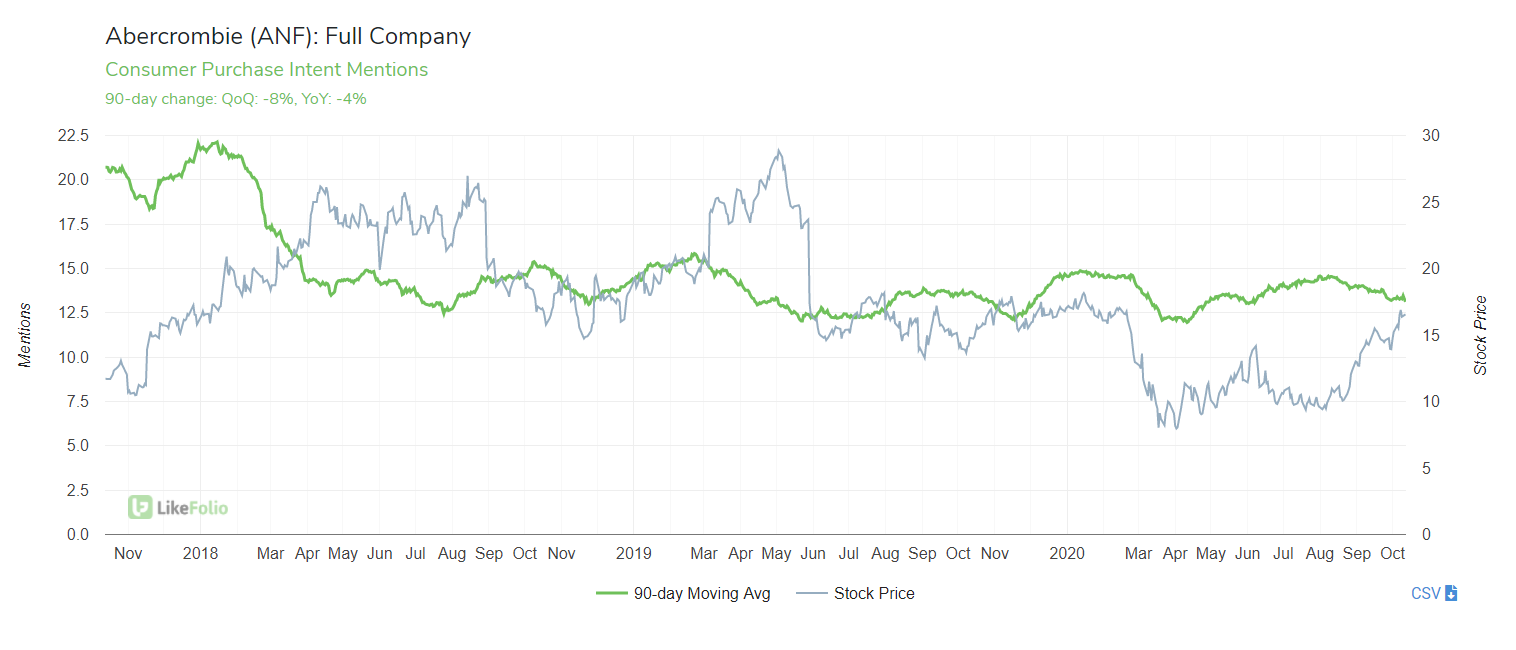
Task: Toggle the 90-day Moving Avg legend label
Action: tap(701, 593)
